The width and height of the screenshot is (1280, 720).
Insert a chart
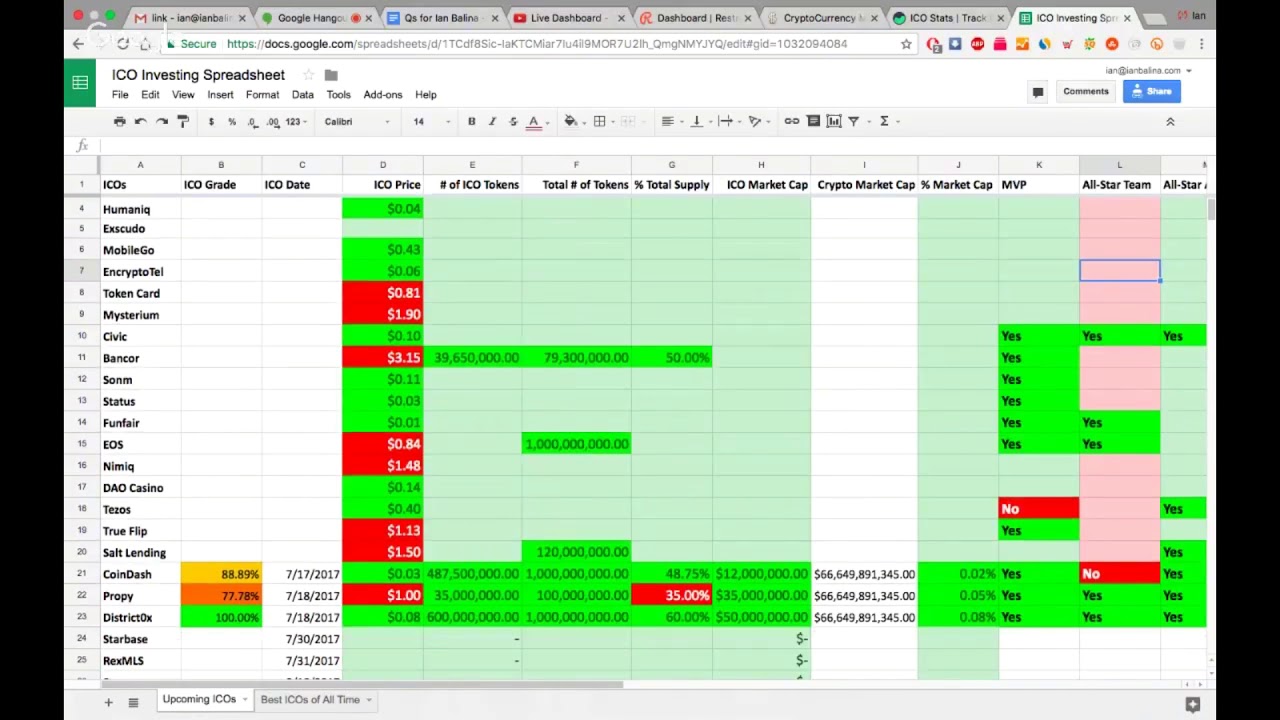coord(834,121)
